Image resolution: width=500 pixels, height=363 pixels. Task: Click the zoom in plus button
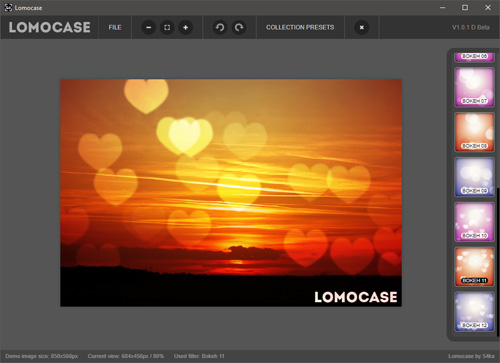click(x=186, y=27)
